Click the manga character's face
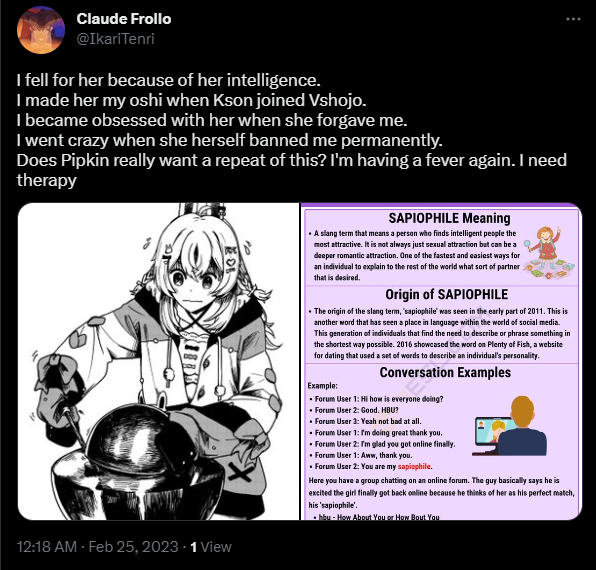This screenshot has width=596, height=570. click(x=193, y=279)
